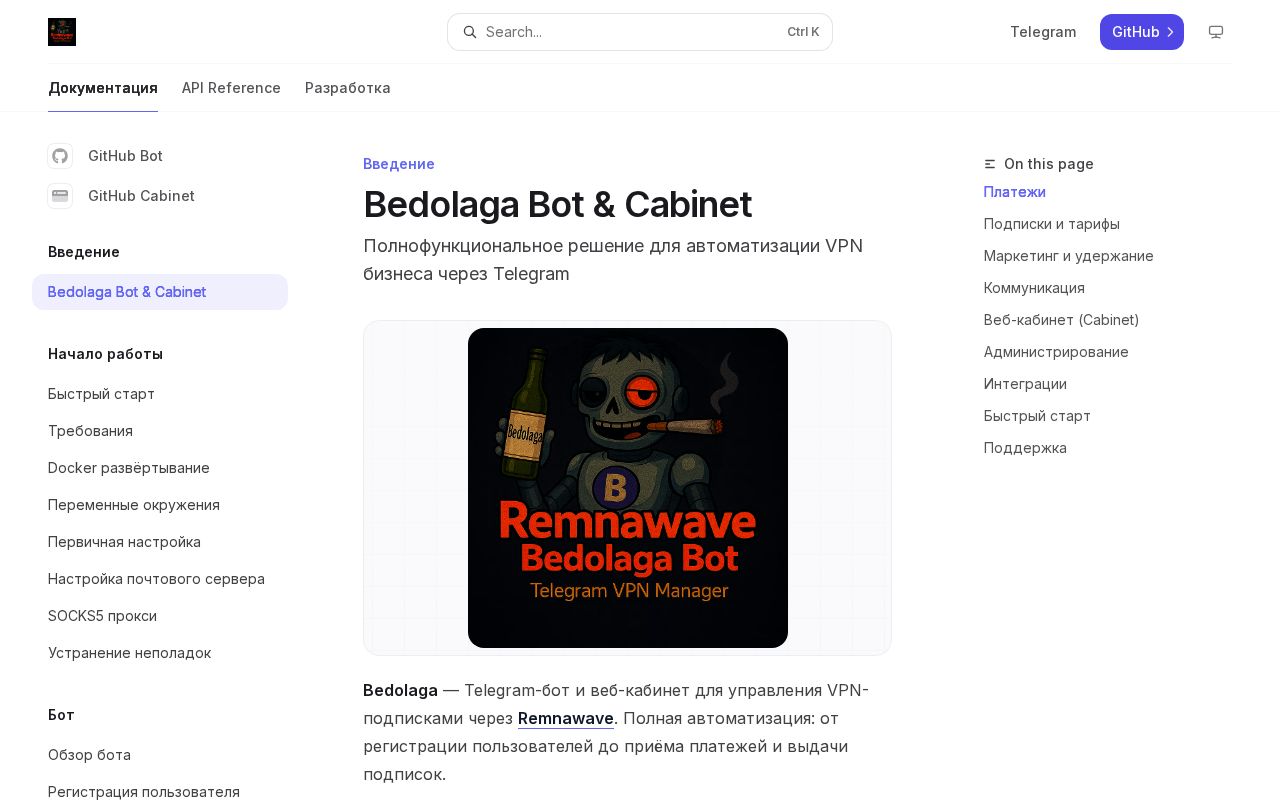Screen dimensions: 1280x800
Task: Open the Обзор бота sidebar page
Action: pos(160,755)
